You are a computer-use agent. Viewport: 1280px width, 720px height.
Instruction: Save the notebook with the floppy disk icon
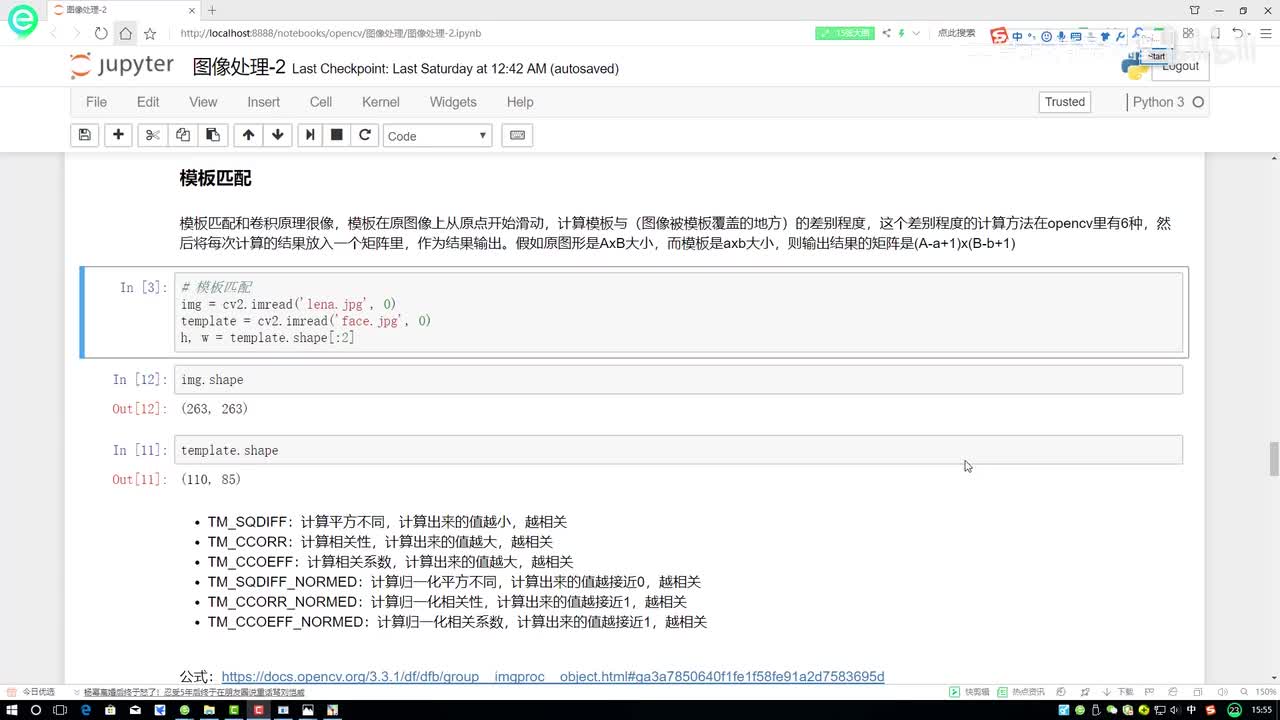pos(85,135)
